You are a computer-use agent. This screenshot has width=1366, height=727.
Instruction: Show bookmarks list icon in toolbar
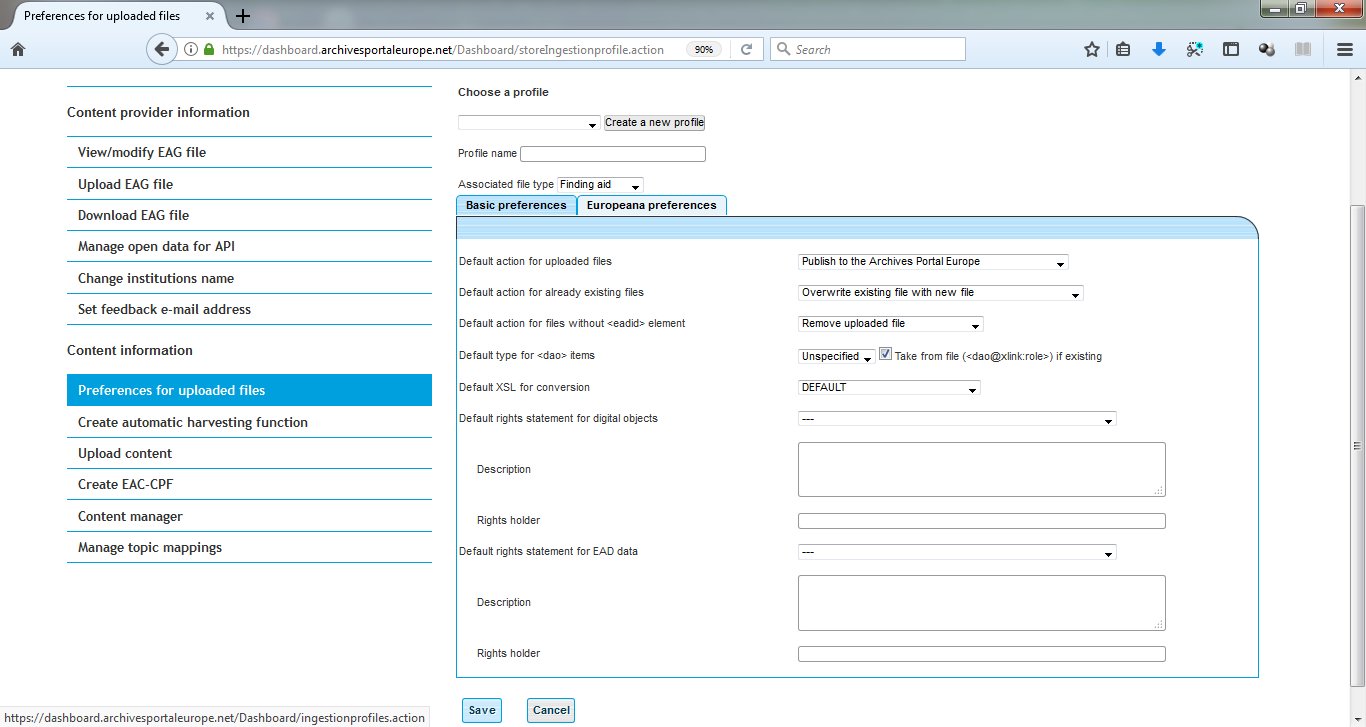[x=1123, y=49]
